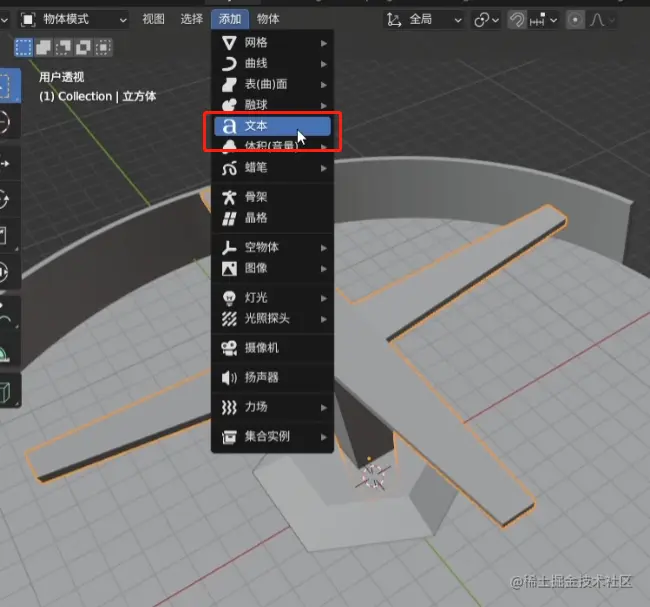This screenshot has width=650, height=607.
Task: Expand the arrow next to 力场
Action: (324, 408)
